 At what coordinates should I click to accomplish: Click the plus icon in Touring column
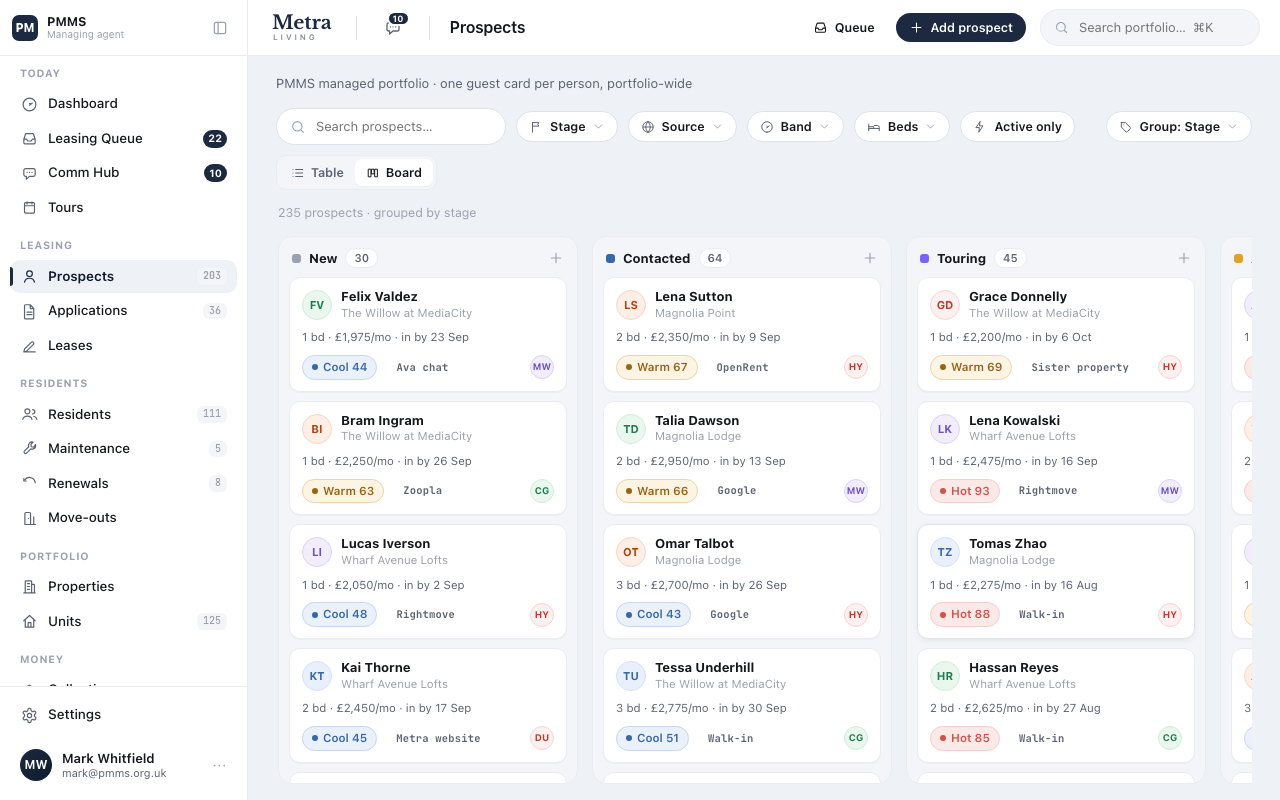click(x=1184, y=258)
